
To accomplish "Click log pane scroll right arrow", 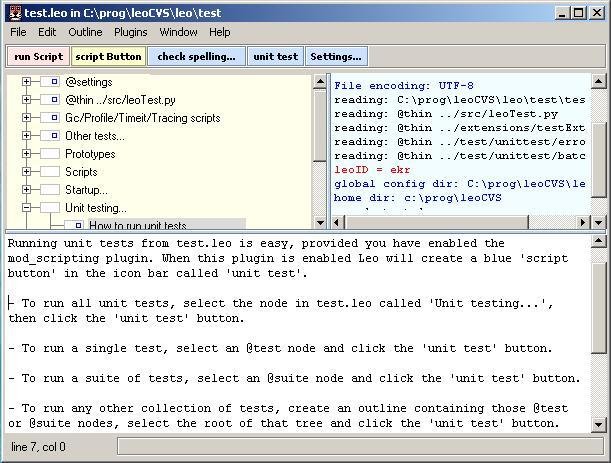I will coord(583,223).
